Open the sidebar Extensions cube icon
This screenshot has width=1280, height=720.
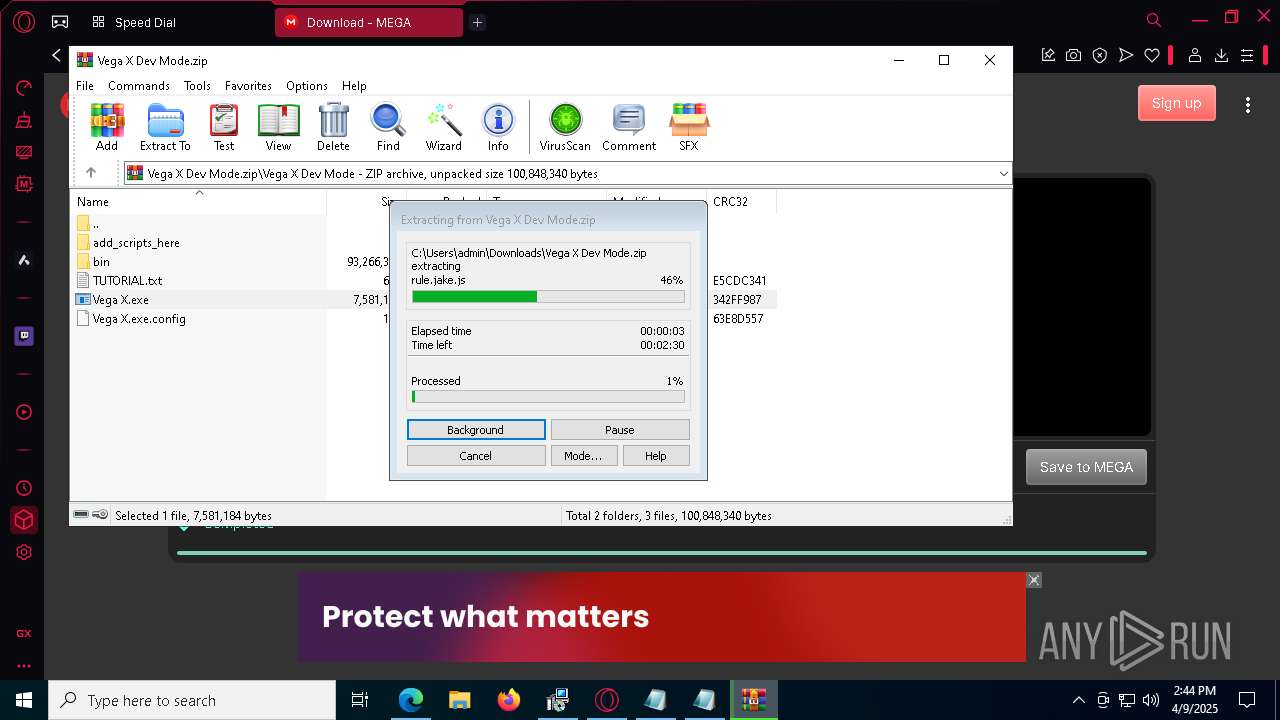tap(24, 520)
